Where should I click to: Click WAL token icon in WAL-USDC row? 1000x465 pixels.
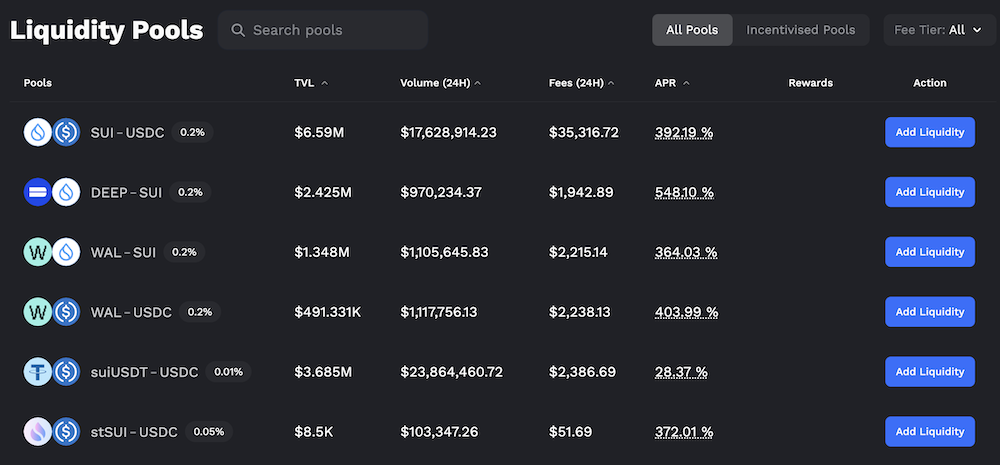[x=38, y=312]
